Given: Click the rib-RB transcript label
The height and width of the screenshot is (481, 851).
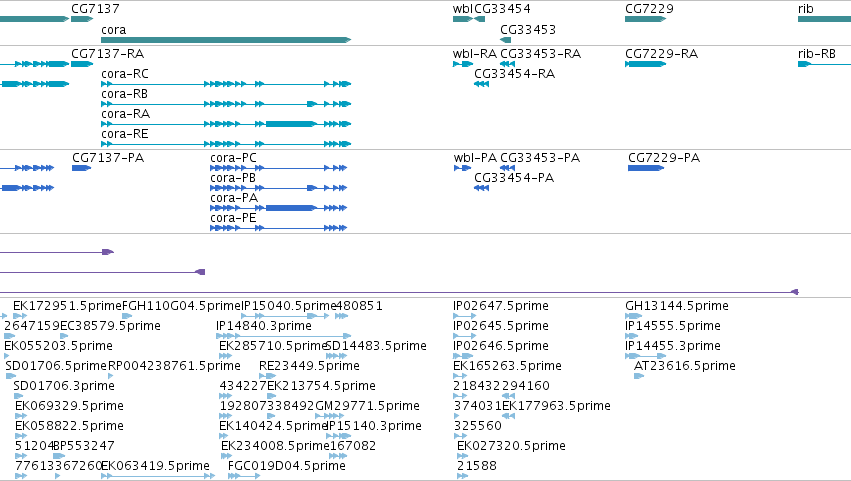Looking at the screenshot, I should 817,54.
